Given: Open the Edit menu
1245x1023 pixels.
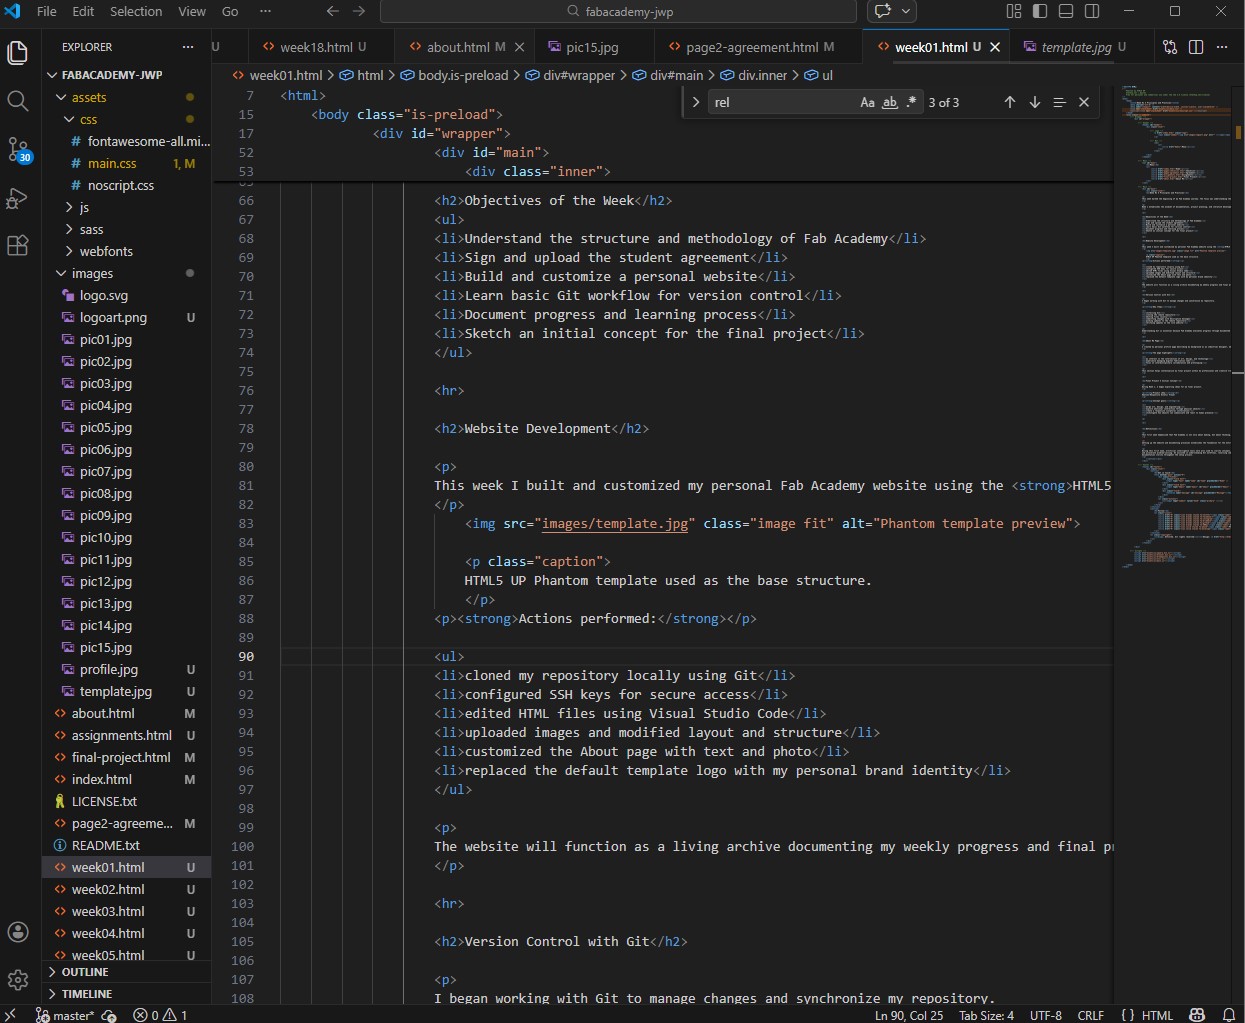Looking at the screenshot, I should pos(84,11).
